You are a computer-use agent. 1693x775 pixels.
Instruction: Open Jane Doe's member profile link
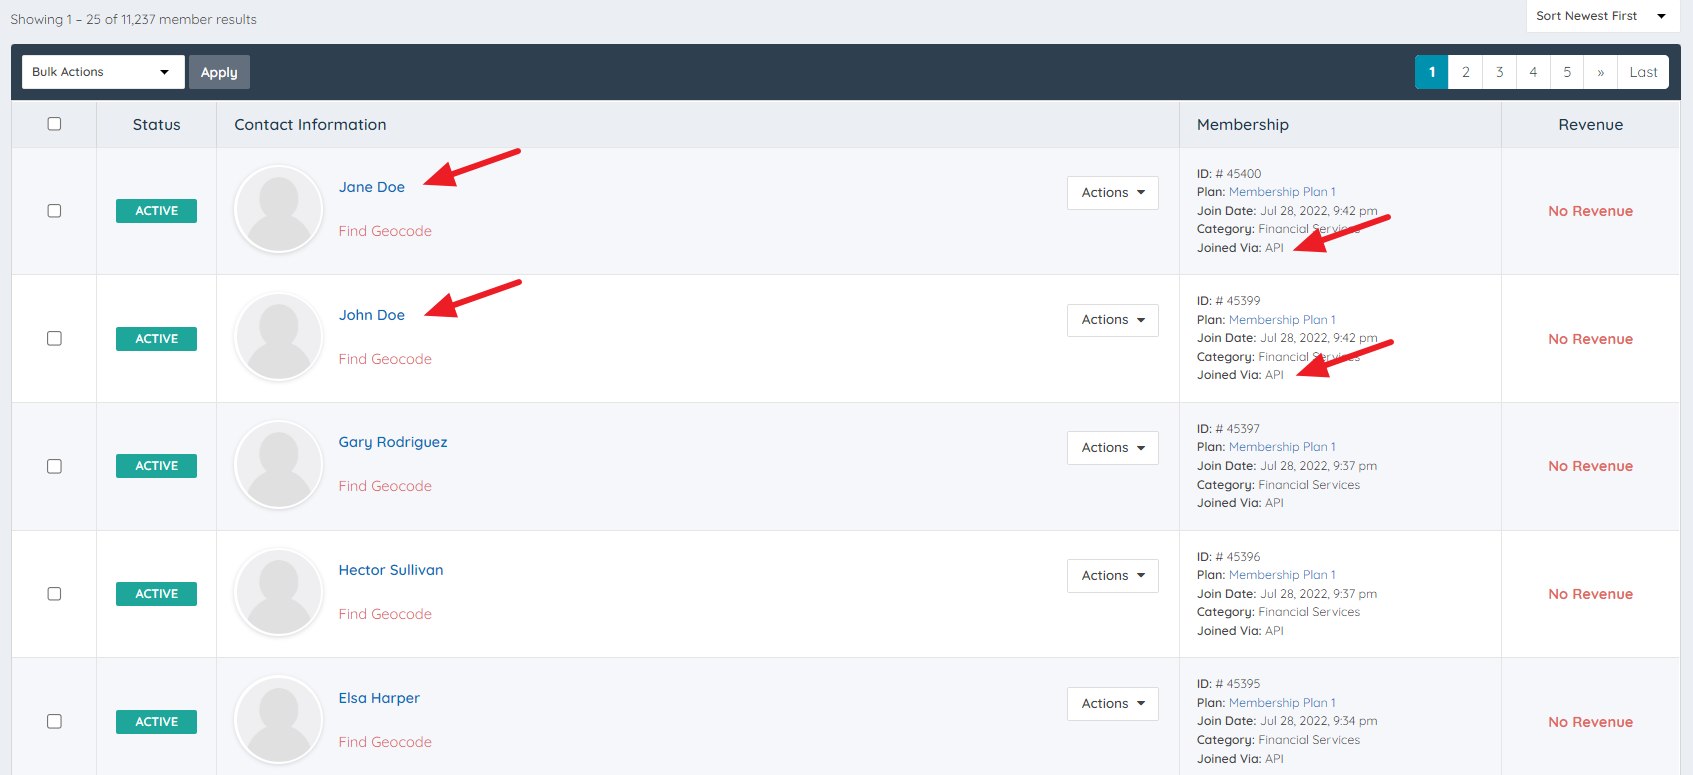click(372, 187)
